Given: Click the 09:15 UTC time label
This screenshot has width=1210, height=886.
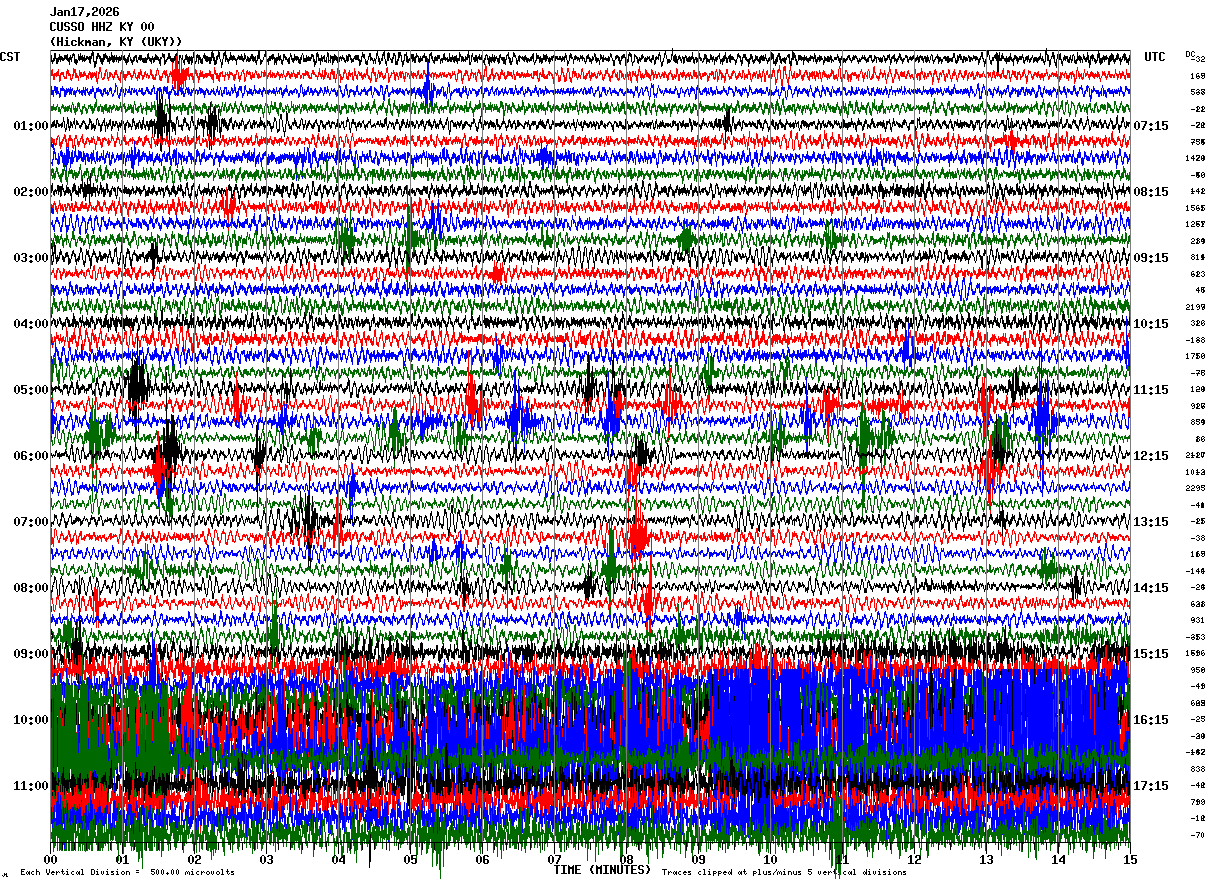Looking at the screenshot, I should tap(1152, 258).
